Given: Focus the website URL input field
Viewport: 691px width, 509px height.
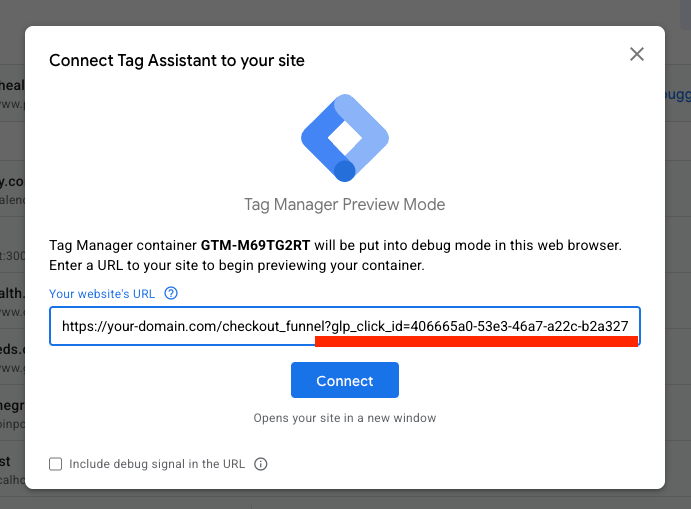Looking at the screenshot, I should [344, 326].
